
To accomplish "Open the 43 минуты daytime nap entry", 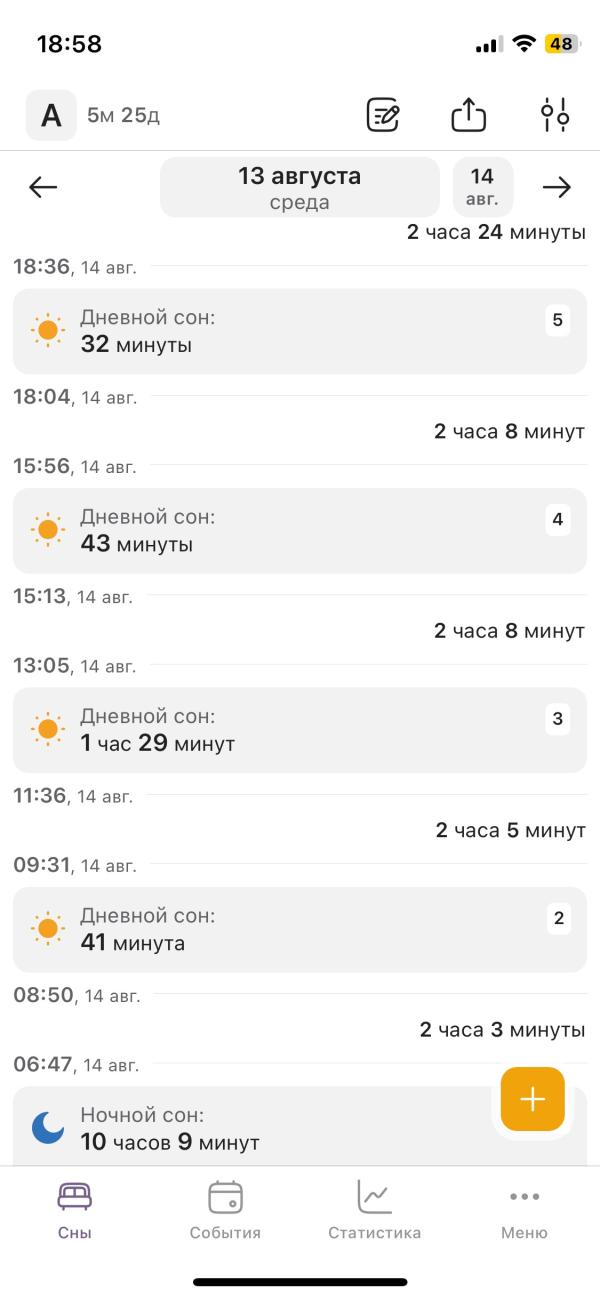I will tap(300, 531).
